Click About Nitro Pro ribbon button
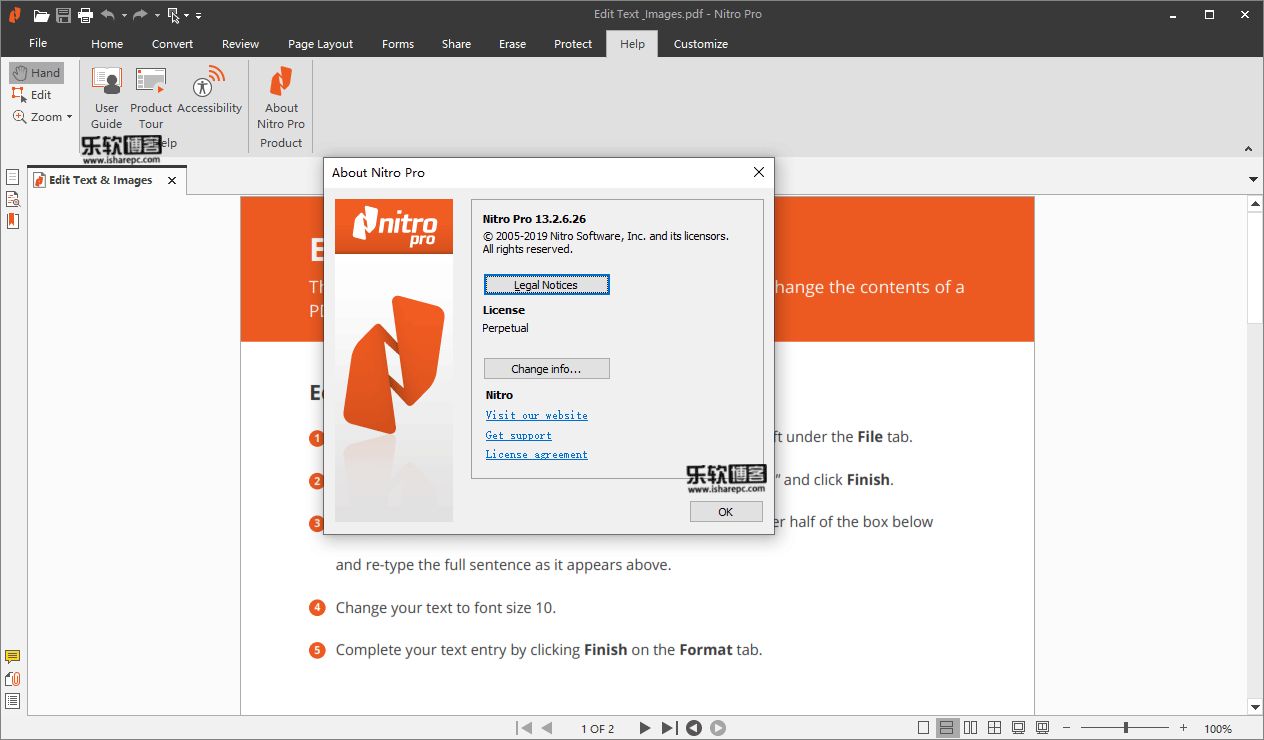Viewport: 1264px width, 740px height. click(x=281, y=98)
